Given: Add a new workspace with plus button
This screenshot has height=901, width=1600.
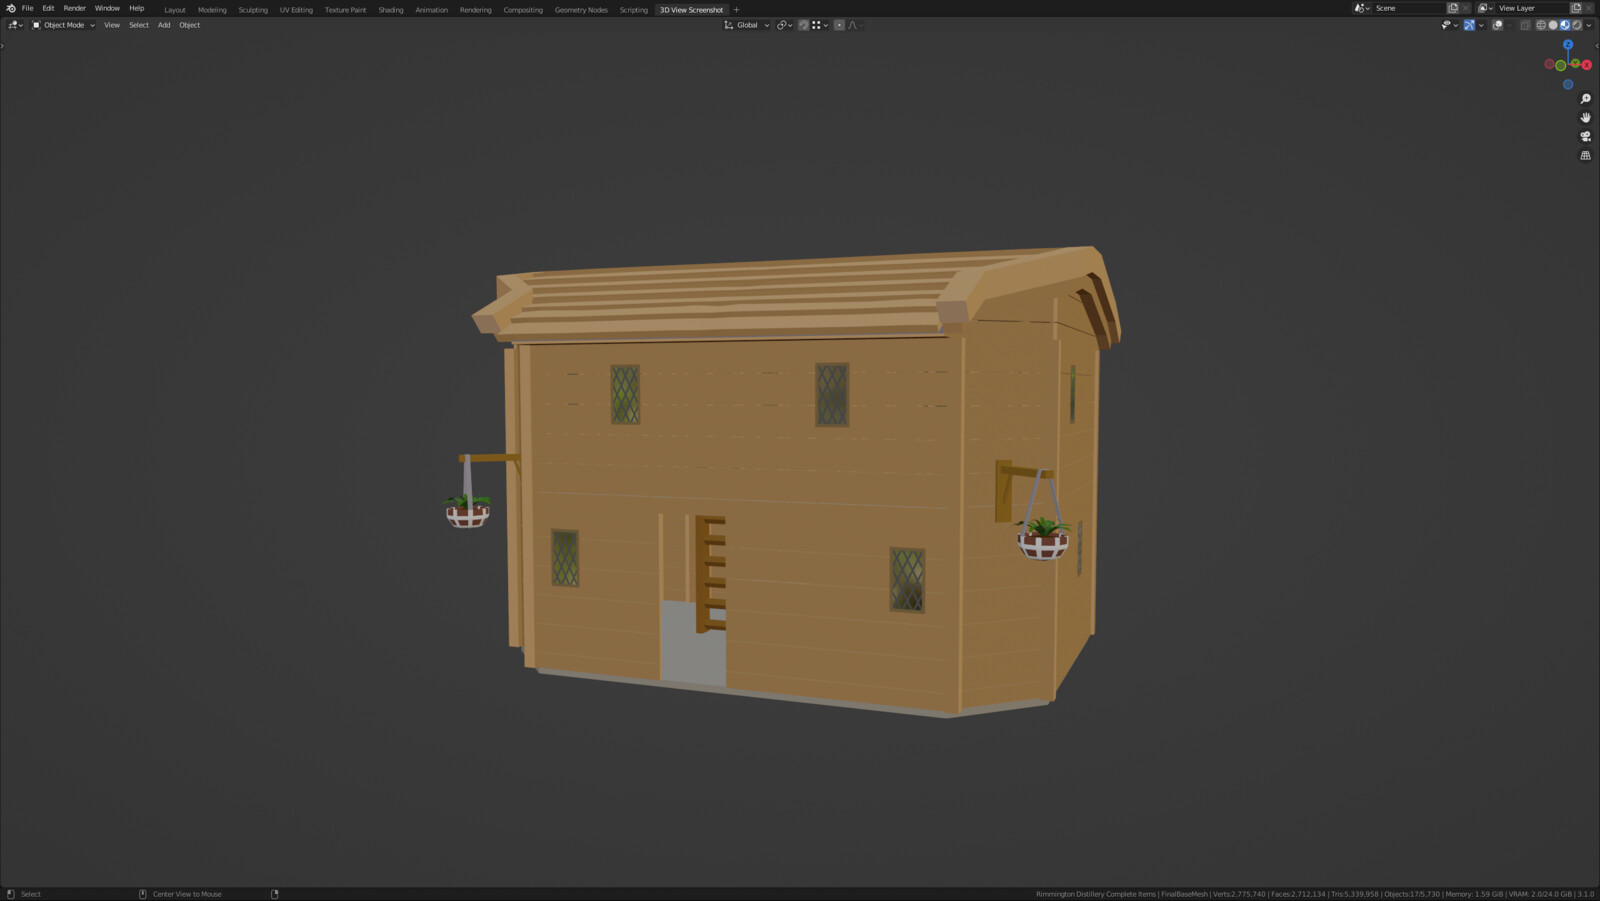Looking at the screenshot, I should [737, 10].
